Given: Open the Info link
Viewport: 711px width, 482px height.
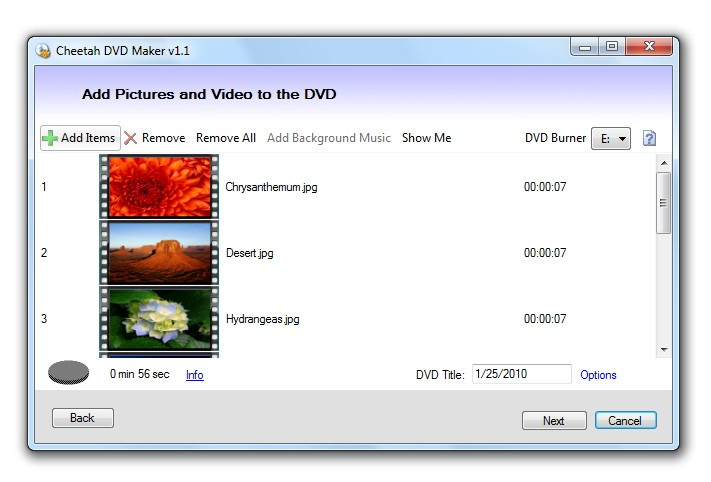Looking at the screenshot, I should [x=195, y=375].
